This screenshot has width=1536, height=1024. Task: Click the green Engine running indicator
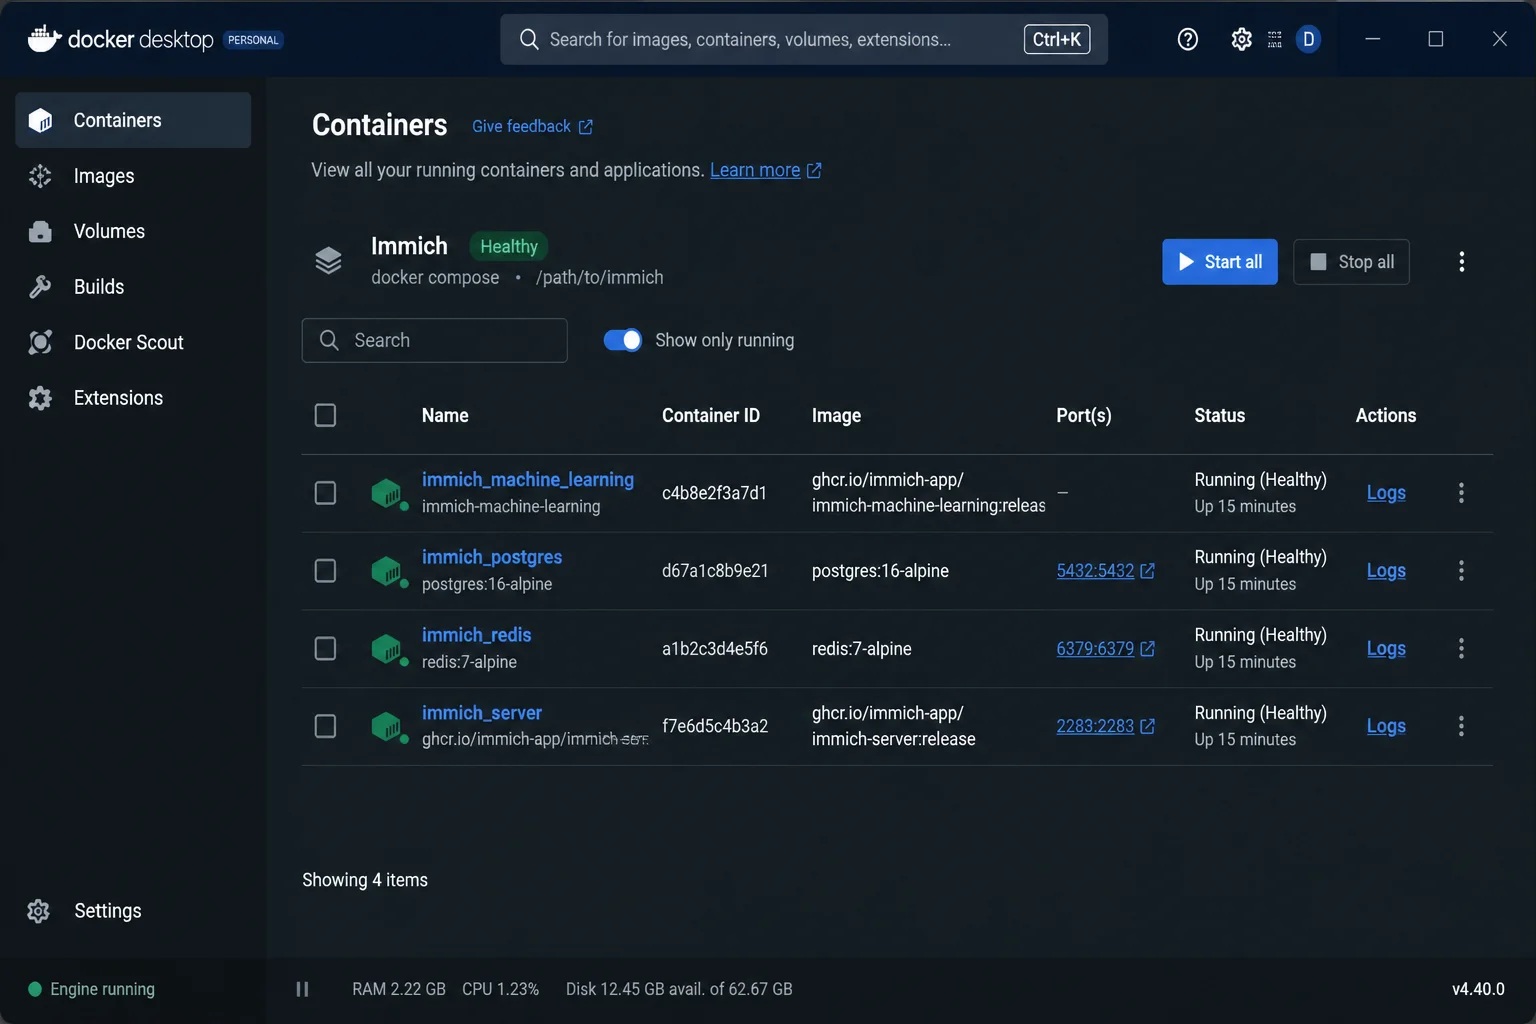(35, 989)
